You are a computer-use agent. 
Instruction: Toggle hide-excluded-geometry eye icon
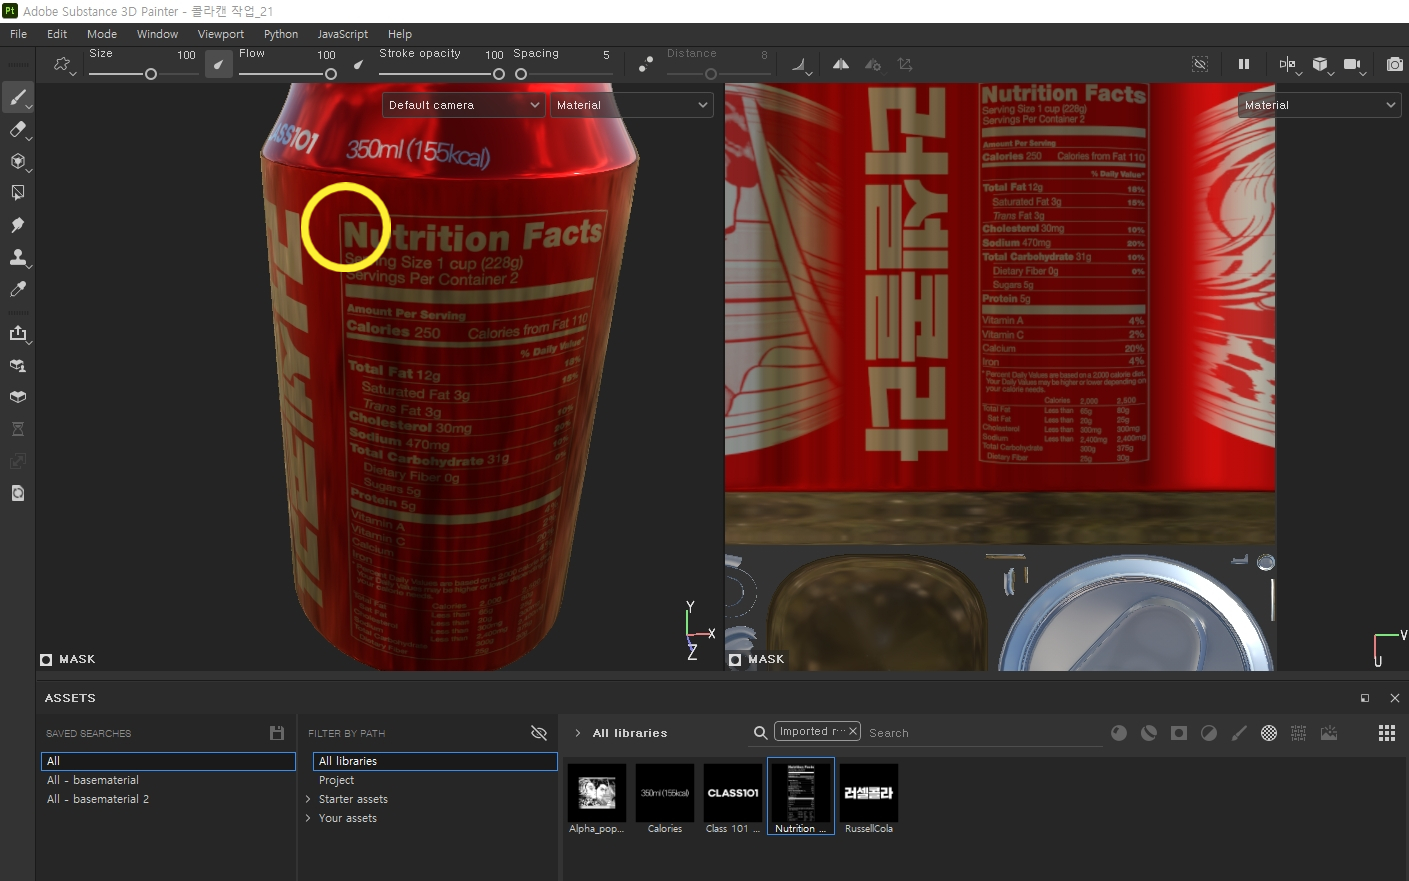1200,64
